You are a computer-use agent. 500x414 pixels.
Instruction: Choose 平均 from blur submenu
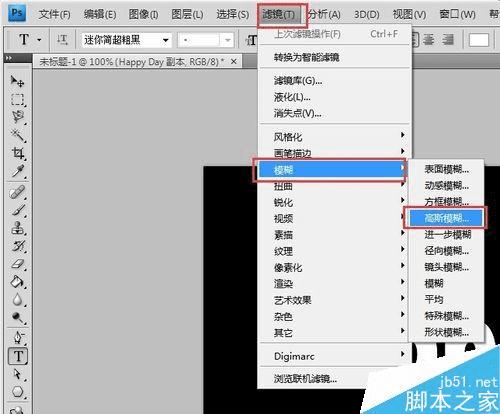pos(446,299)
